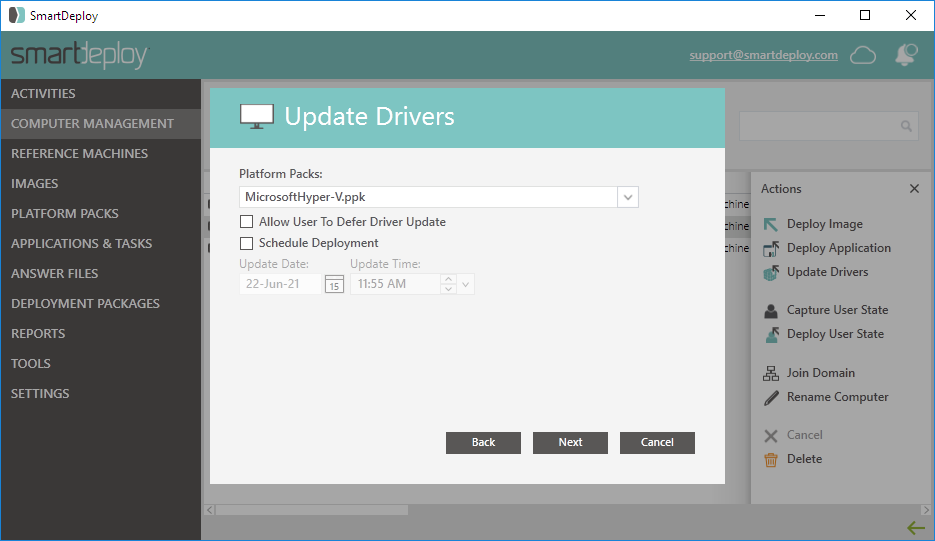Open Images section
935x541 pixels.
click(101, 184)
